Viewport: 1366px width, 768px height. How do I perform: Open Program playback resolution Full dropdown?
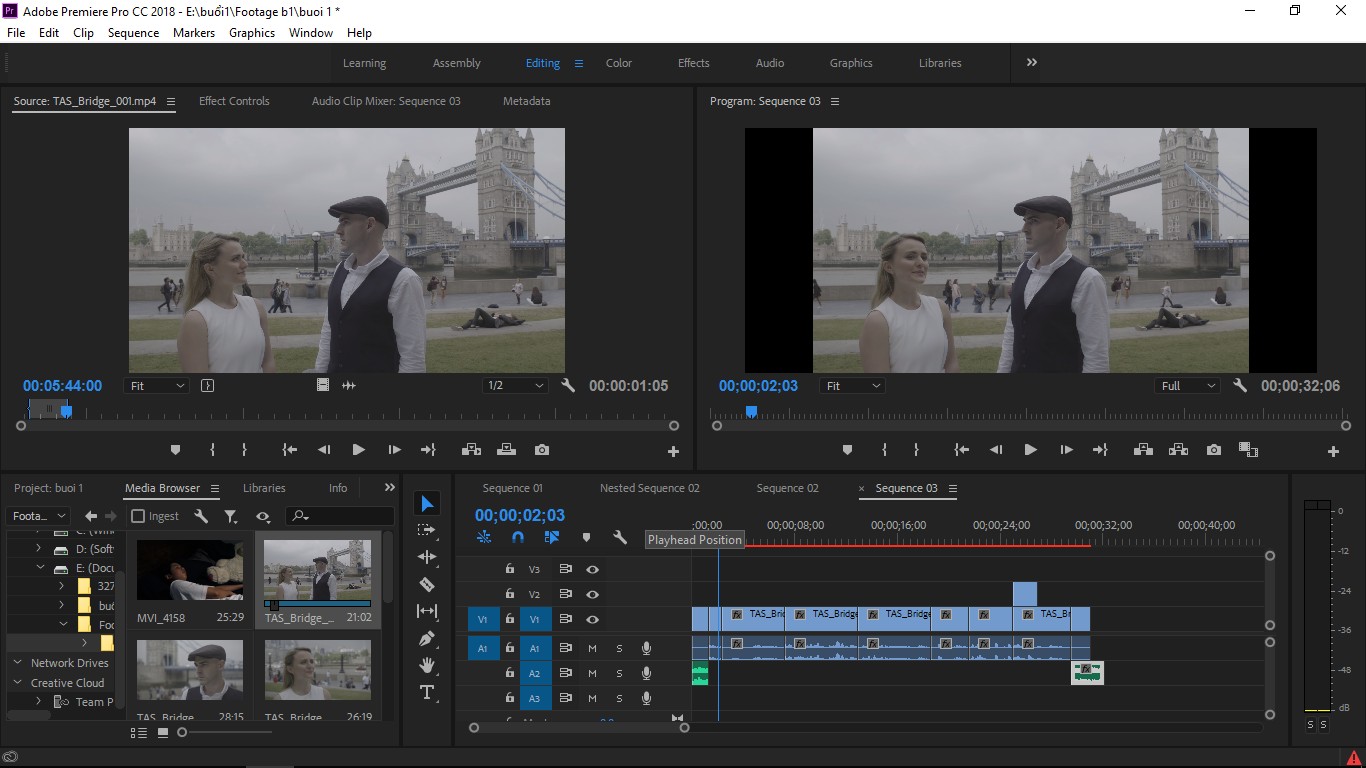(1187, 386)
